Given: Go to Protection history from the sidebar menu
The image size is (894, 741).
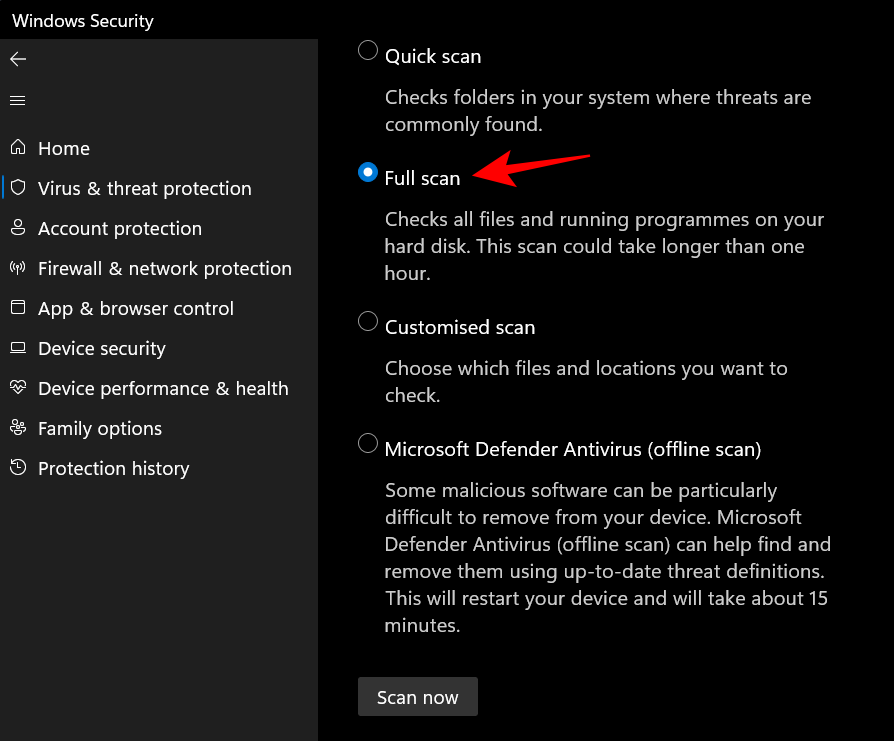Looking at the screenshot, I should pos(113,468).
